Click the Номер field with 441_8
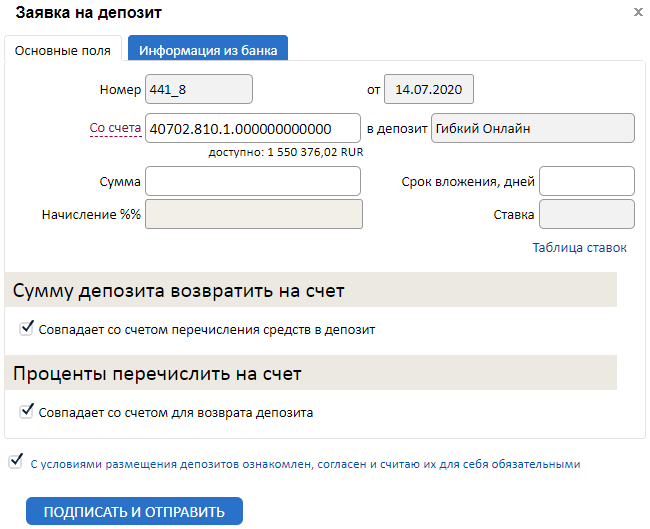Image resolution: width=650 pixels, height=529 pixels. click(x=199, y=90)
